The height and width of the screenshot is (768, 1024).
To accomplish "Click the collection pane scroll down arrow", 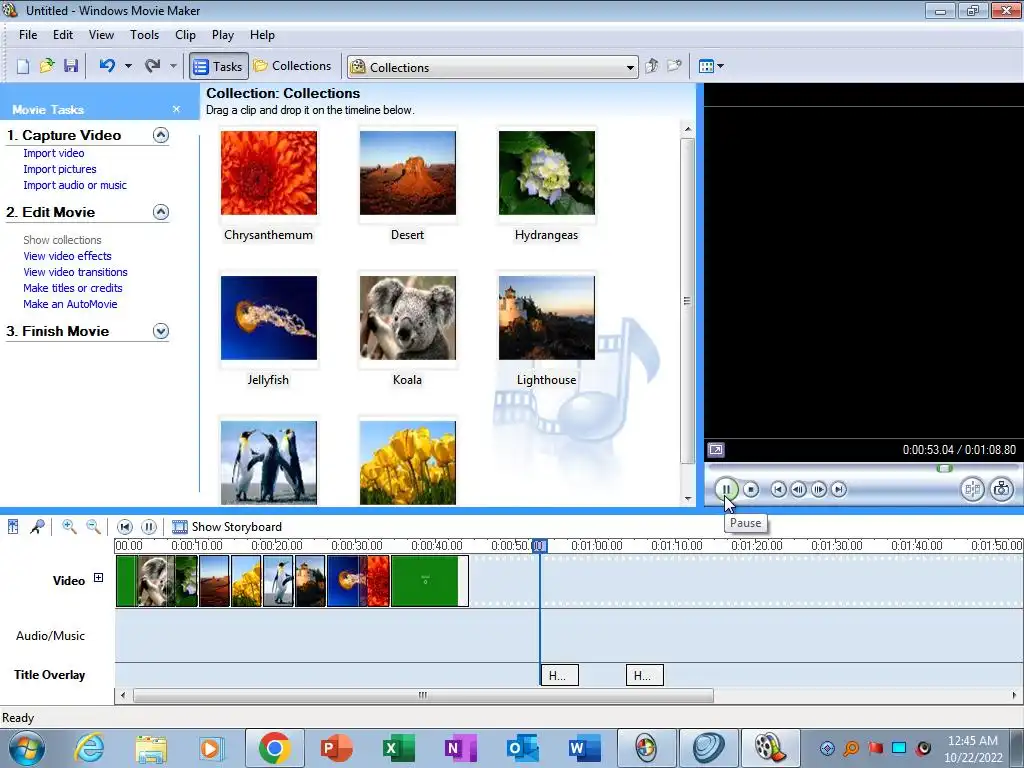I will point(688,499).
